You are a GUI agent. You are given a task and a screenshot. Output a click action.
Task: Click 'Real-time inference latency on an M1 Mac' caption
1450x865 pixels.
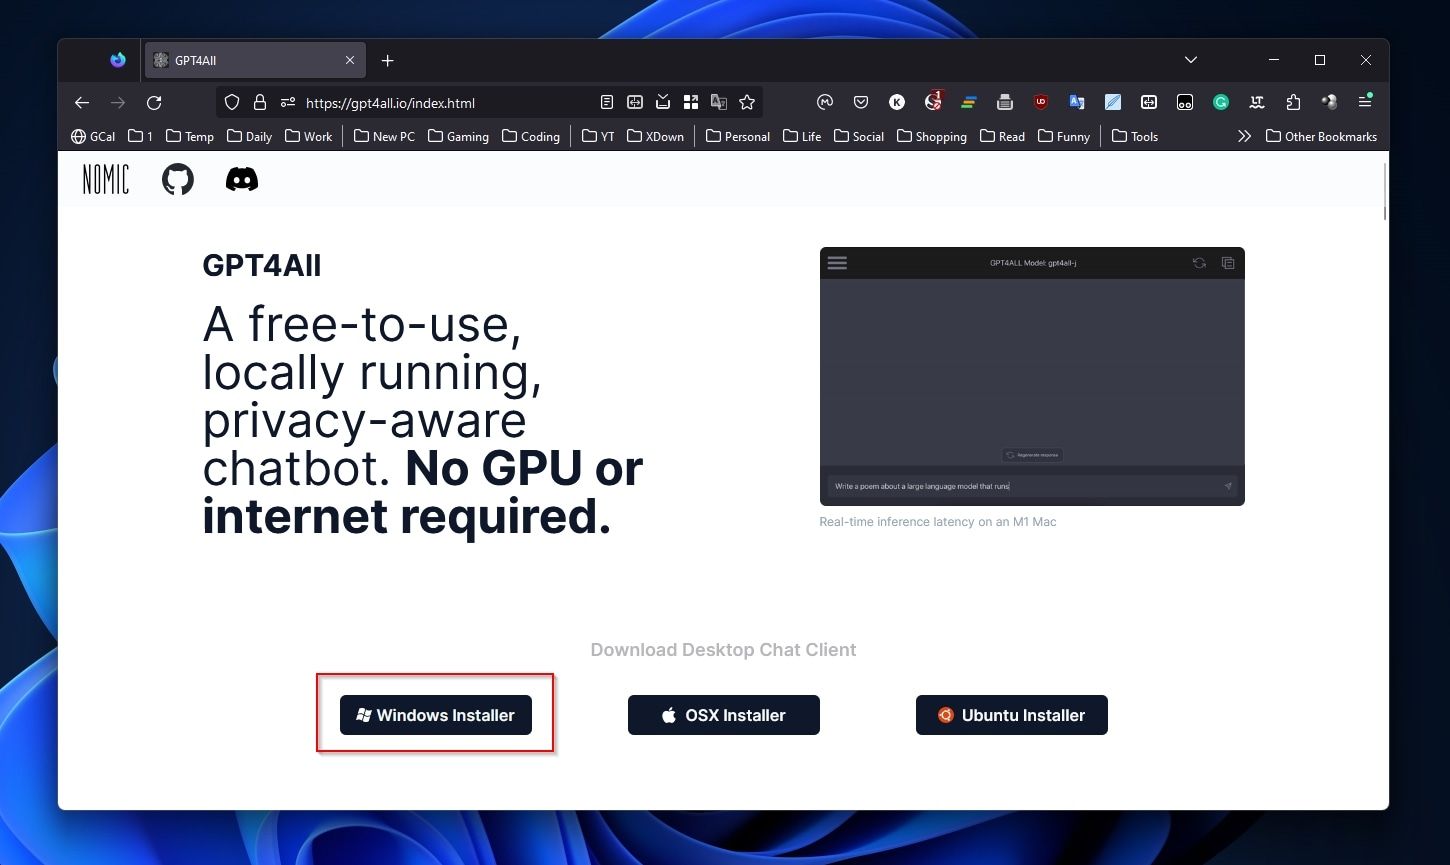coord(938,522)
